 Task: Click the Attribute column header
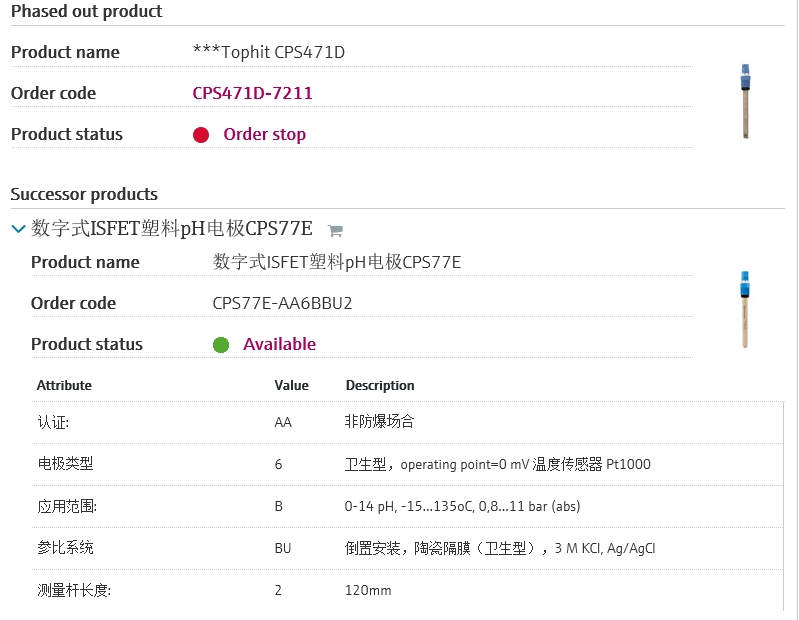64,385
